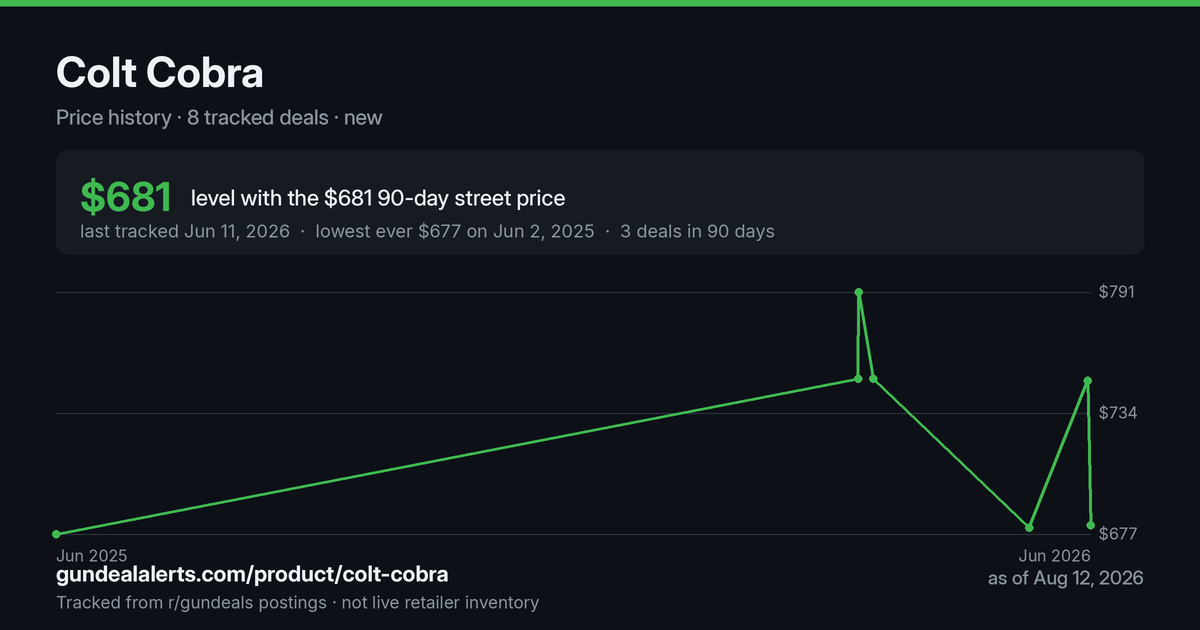Click the data point just before the $791 spike

coord(858,379)
